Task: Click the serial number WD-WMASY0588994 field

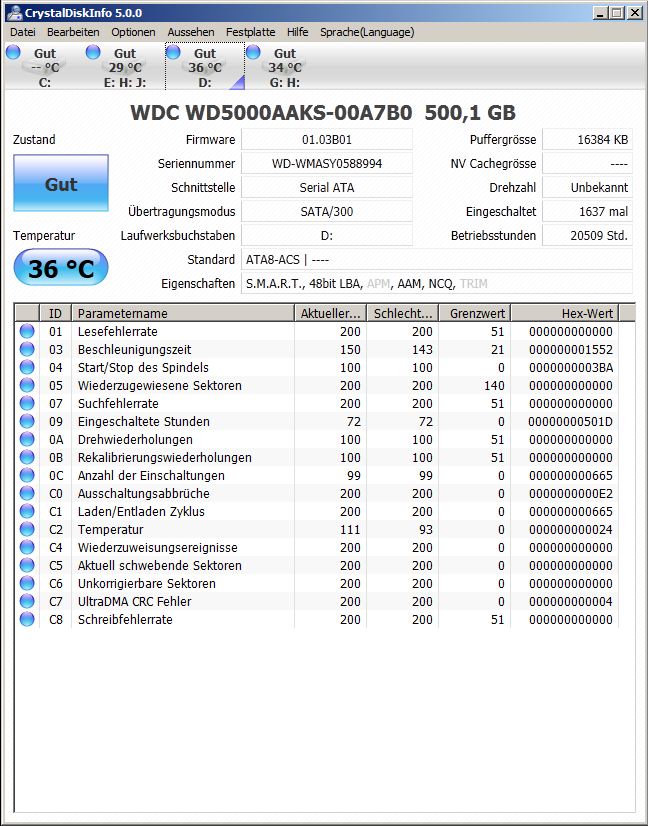Action: [327, 163]
